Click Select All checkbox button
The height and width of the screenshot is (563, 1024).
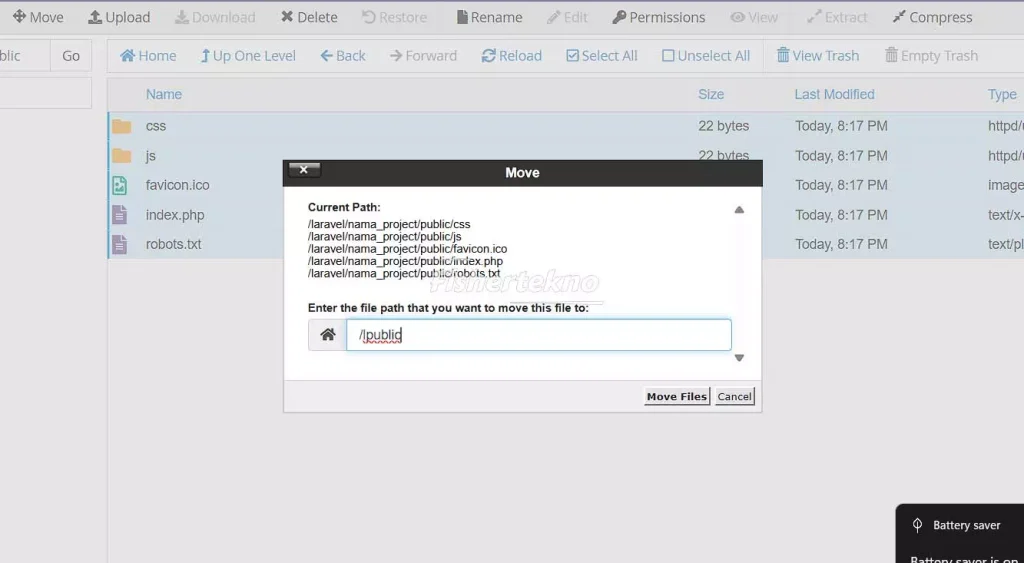click(x=601, y=56)
